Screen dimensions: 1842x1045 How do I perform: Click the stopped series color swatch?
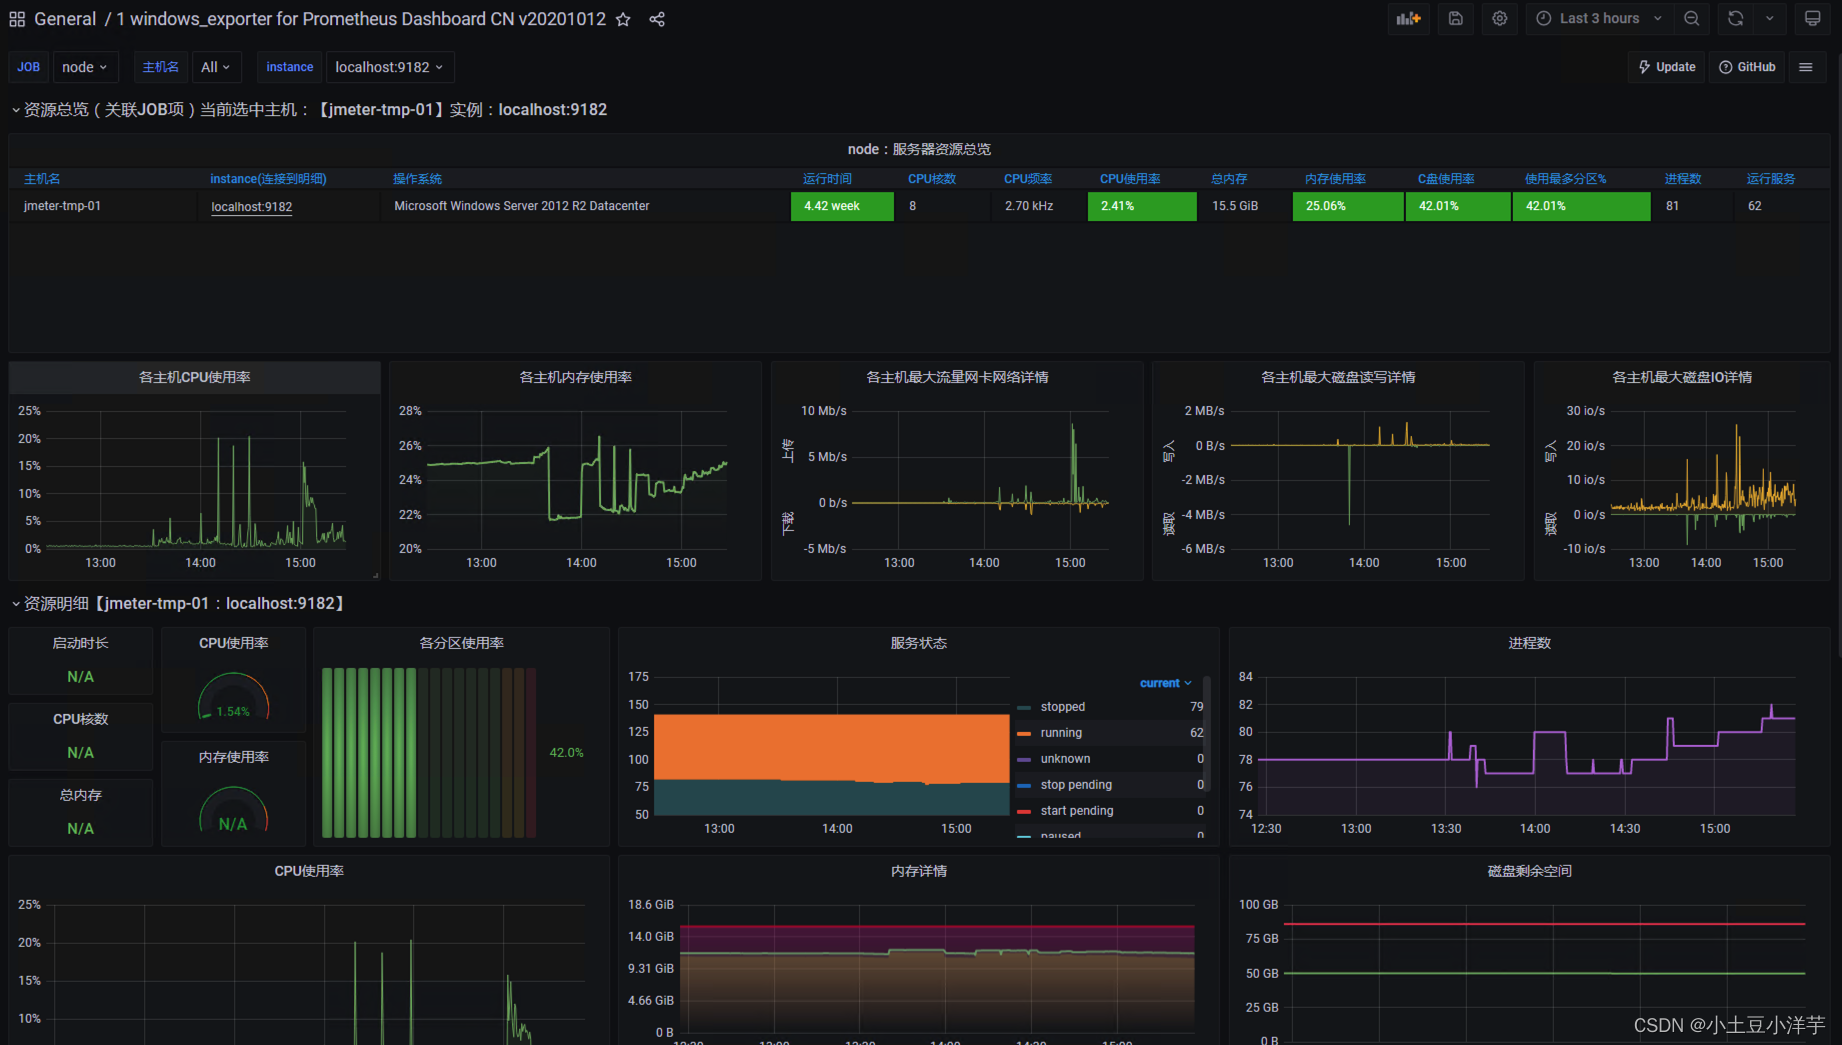(x=1024, y=708)
